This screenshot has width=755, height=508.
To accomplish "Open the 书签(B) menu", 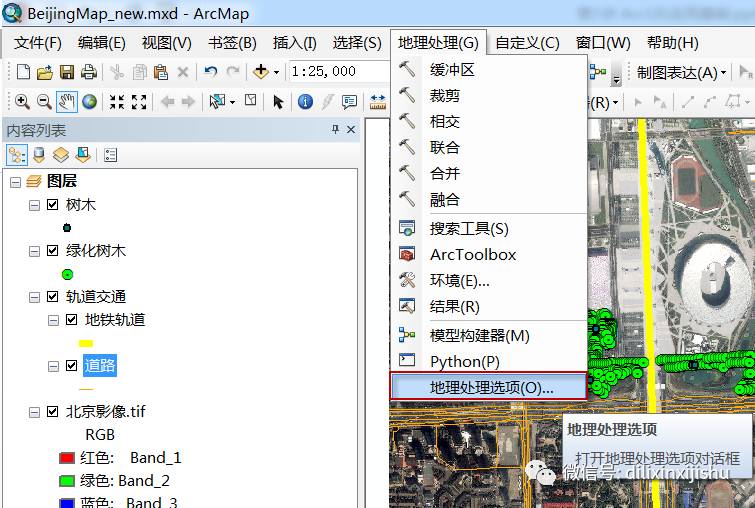I will point(232,43).
